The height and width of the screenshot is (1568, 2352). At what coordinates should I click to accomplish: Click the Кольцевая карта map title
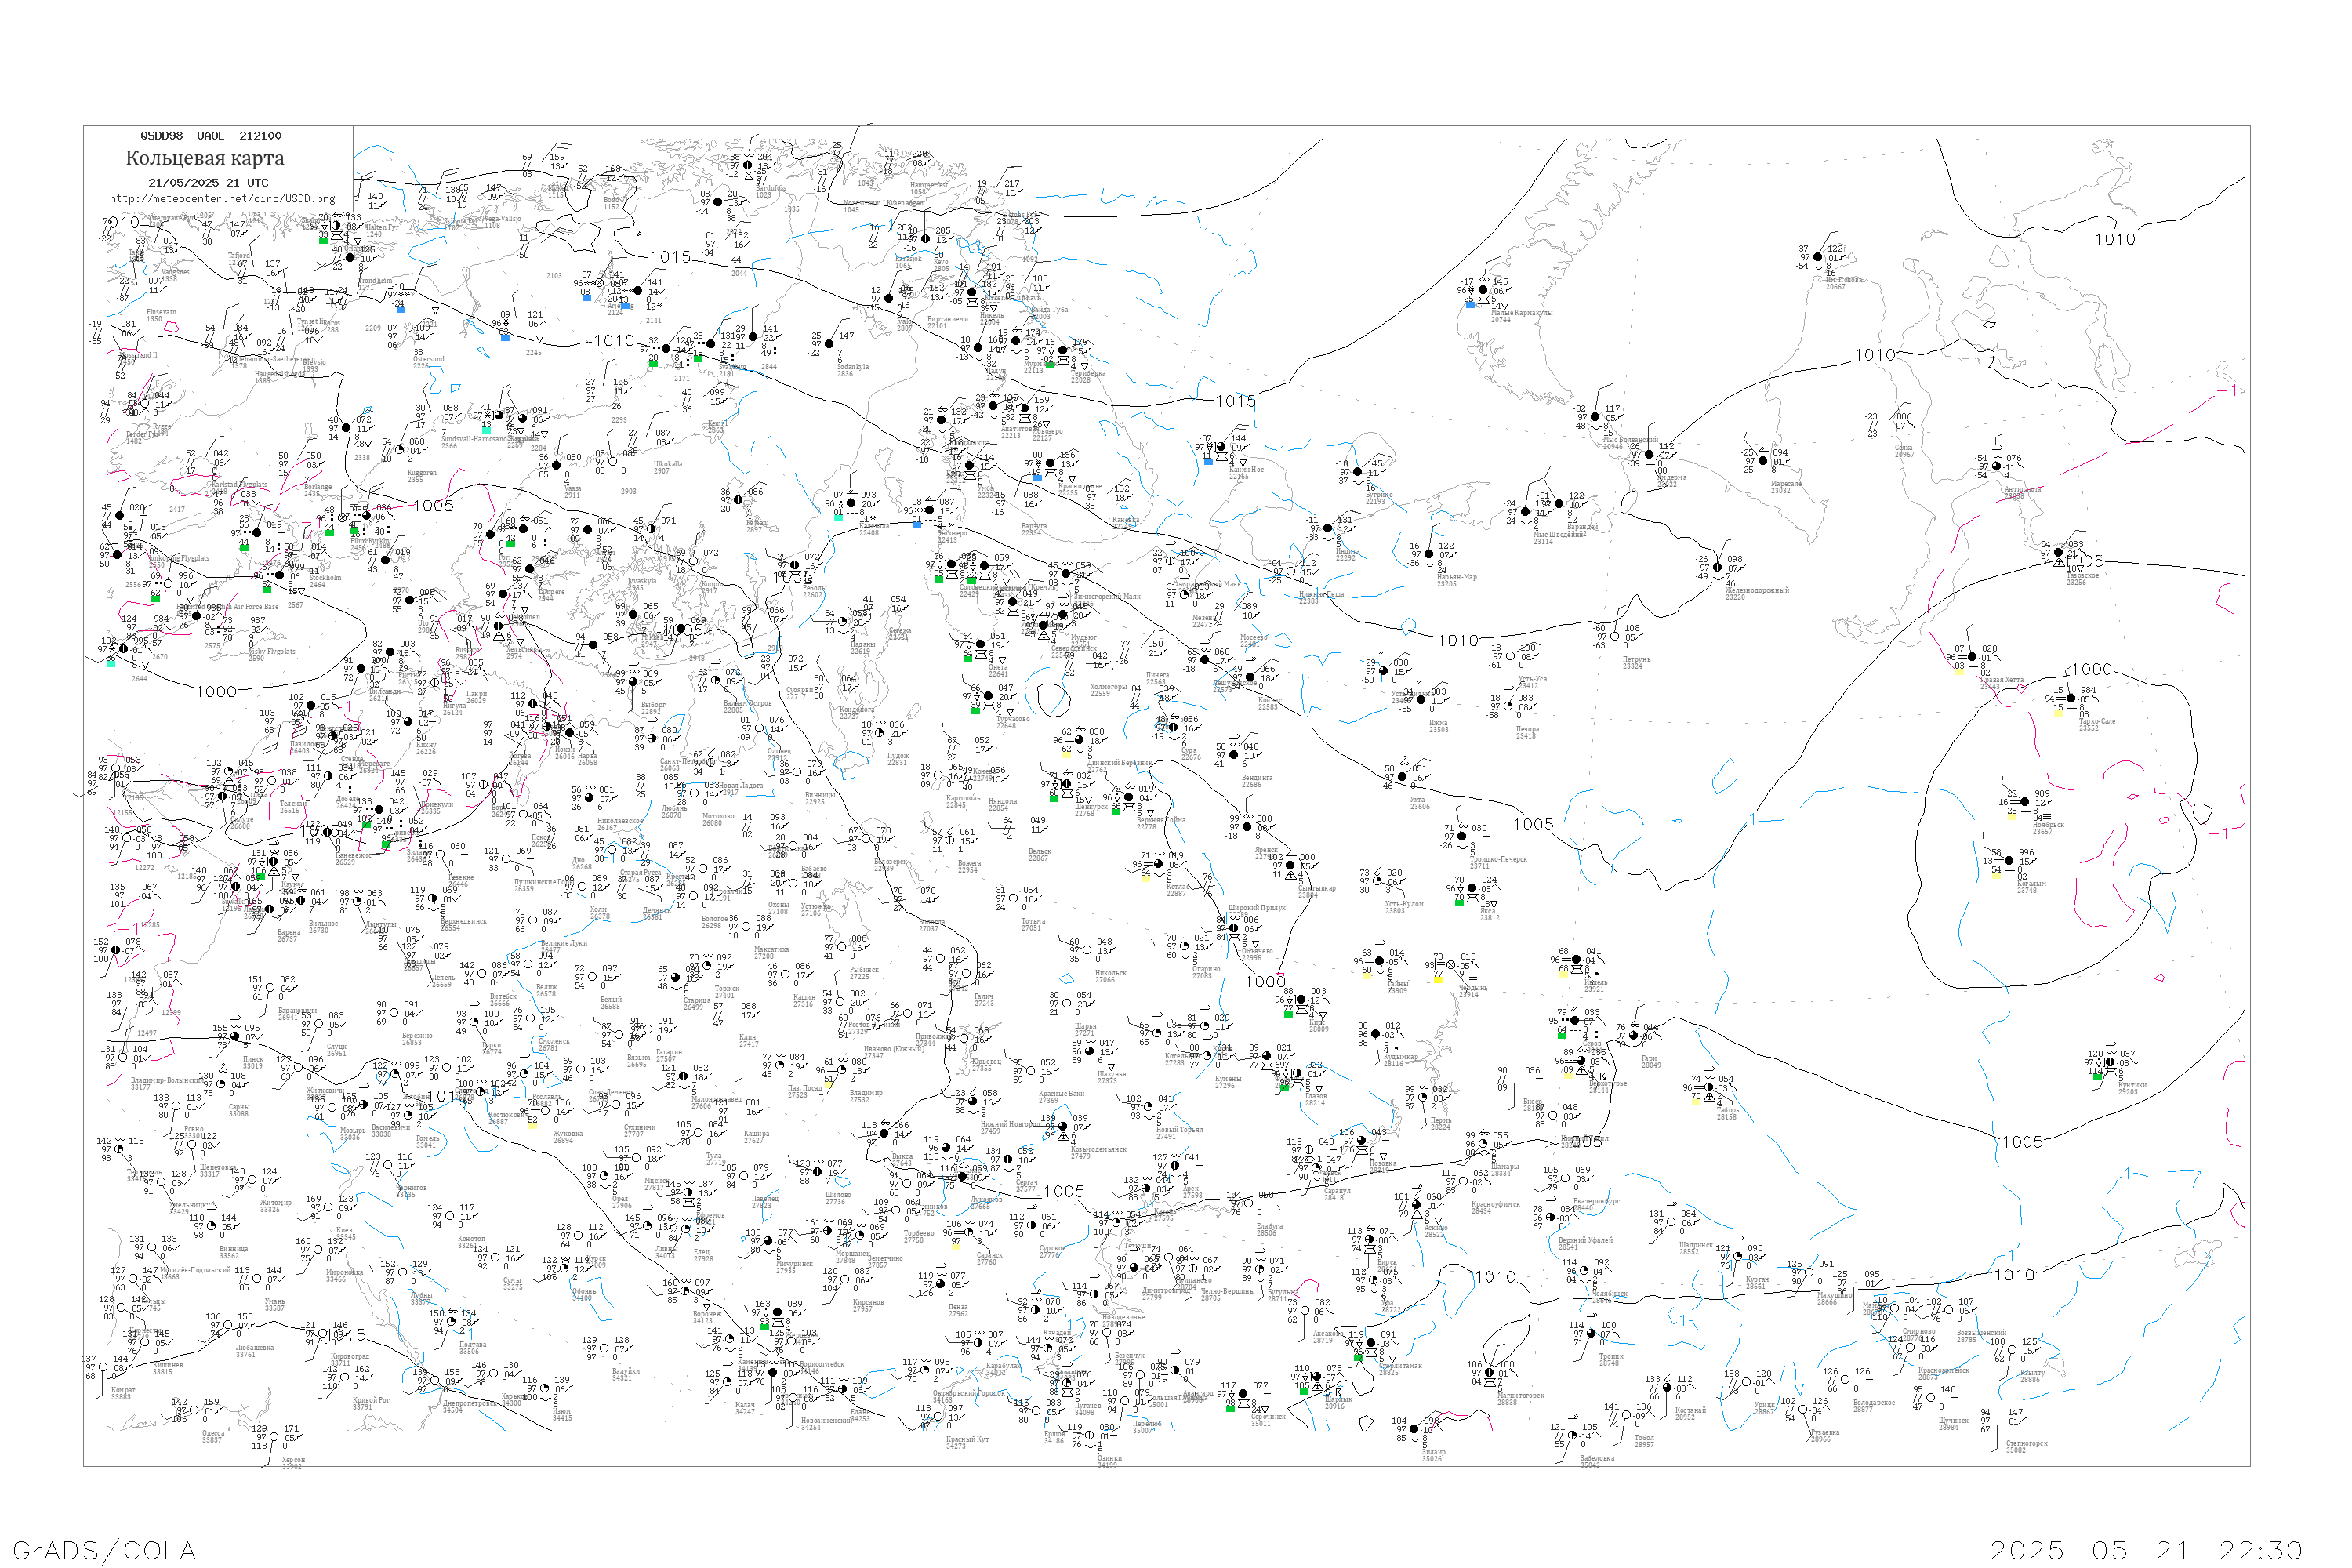205,158
